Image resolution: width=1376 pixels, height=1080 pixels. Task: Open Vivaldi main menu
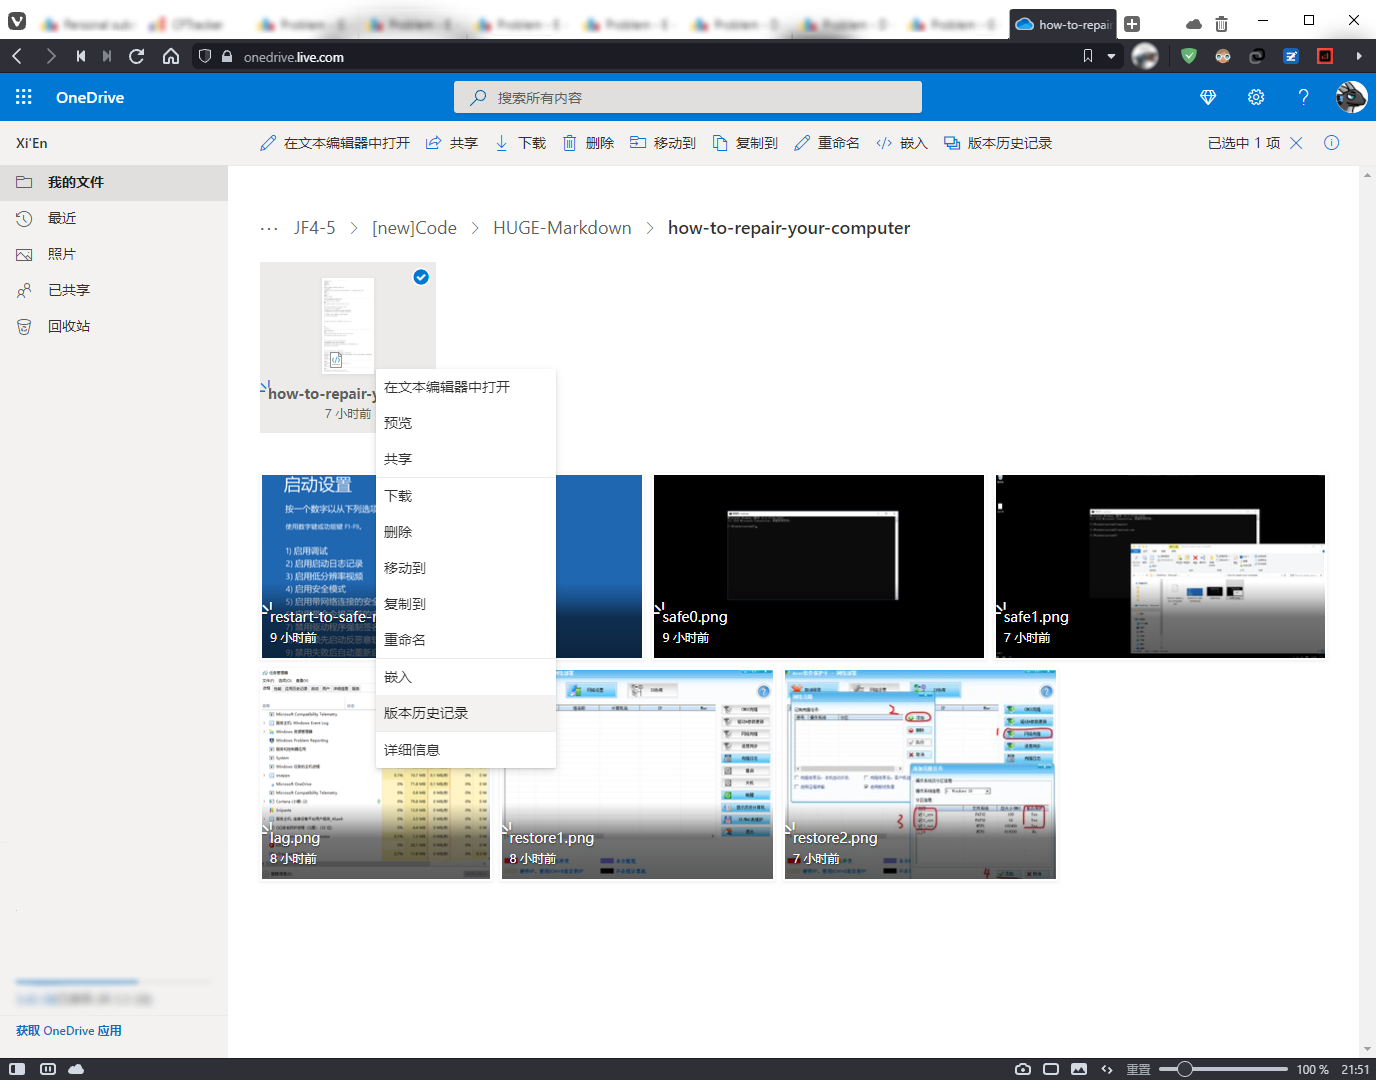[x=17, y=22]
